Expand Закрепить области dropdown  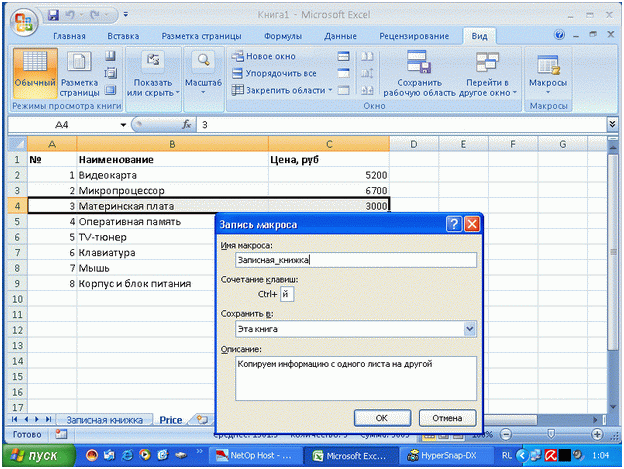click(282, 90)
